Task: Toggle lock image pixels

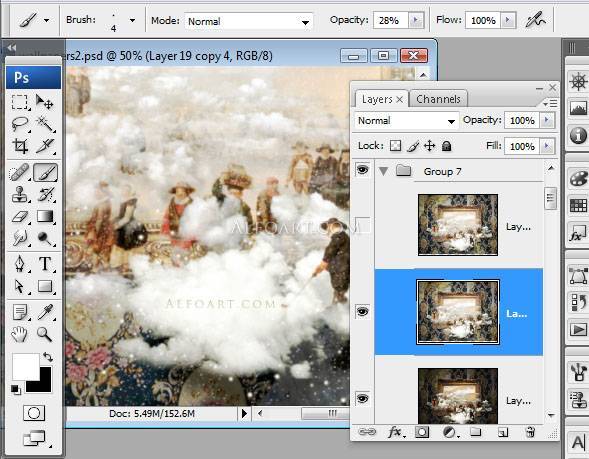Action: pos(412,146)
